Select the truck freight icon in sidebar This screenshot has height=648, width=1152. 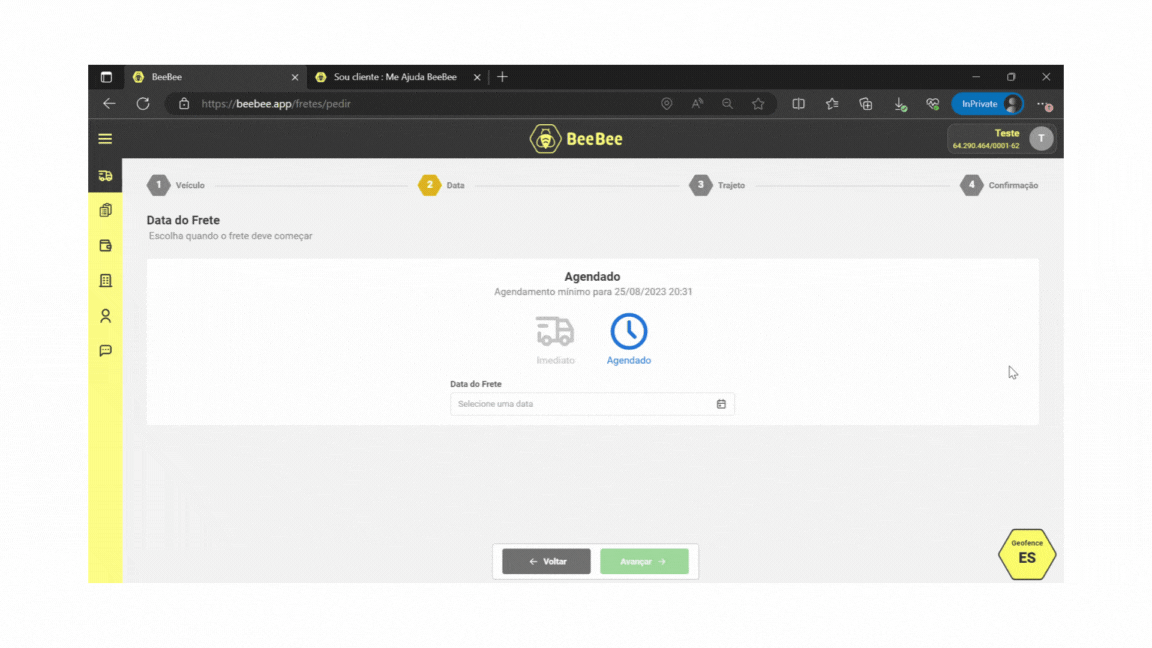(x=106, y=176)
